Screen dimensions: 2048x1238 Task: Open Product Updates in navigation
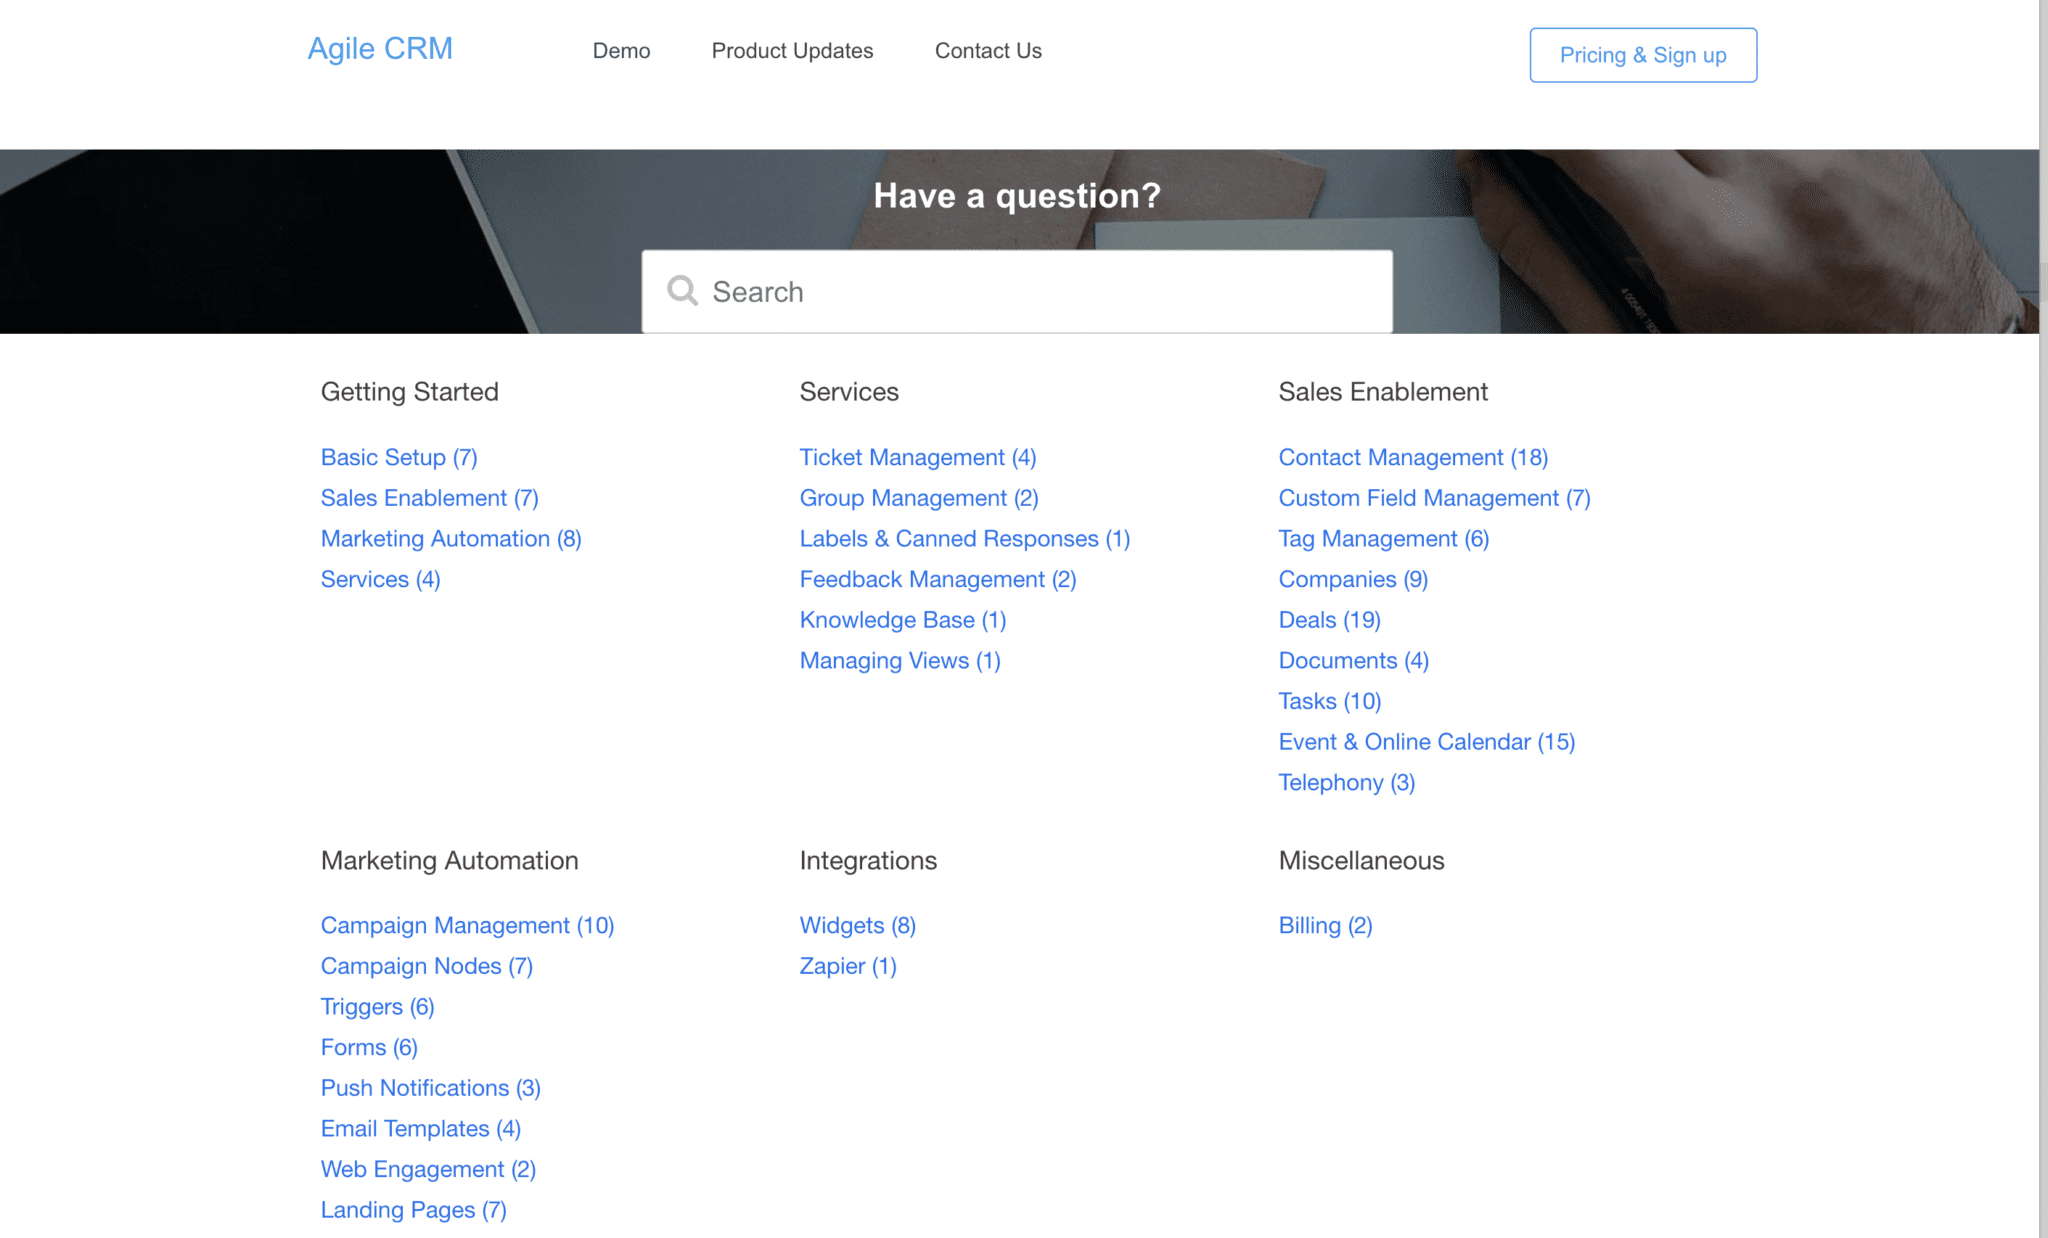[x=792, y=51]
